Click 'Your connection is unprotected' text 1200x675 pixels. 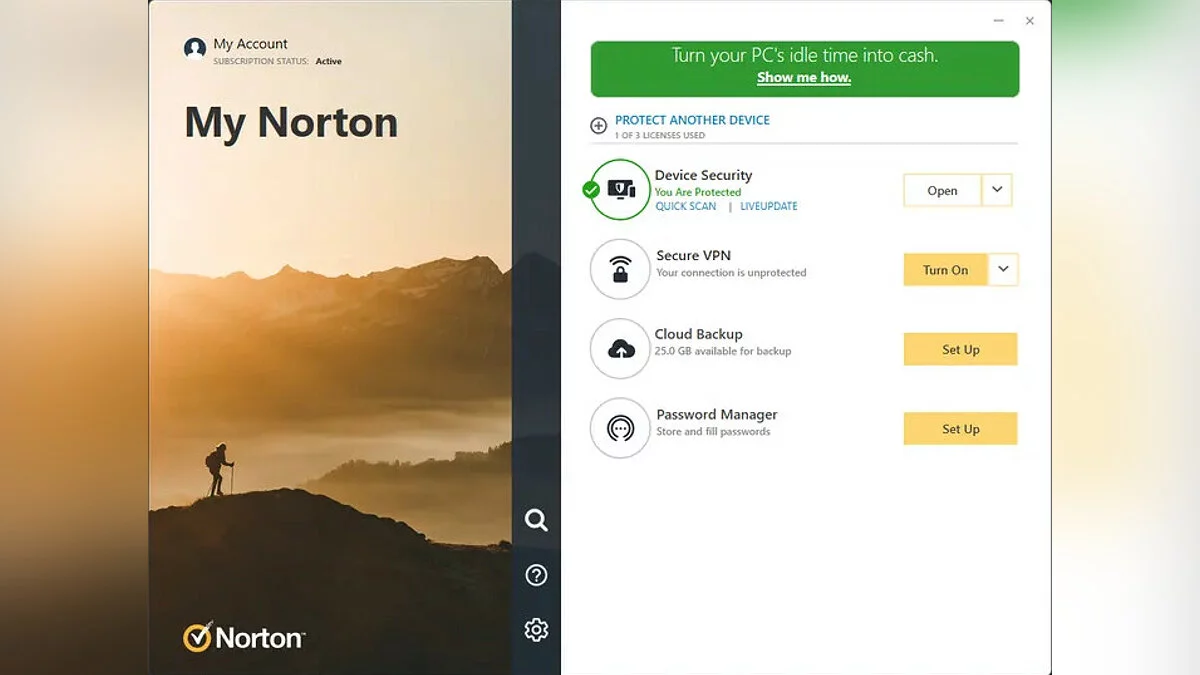point(731,272)
